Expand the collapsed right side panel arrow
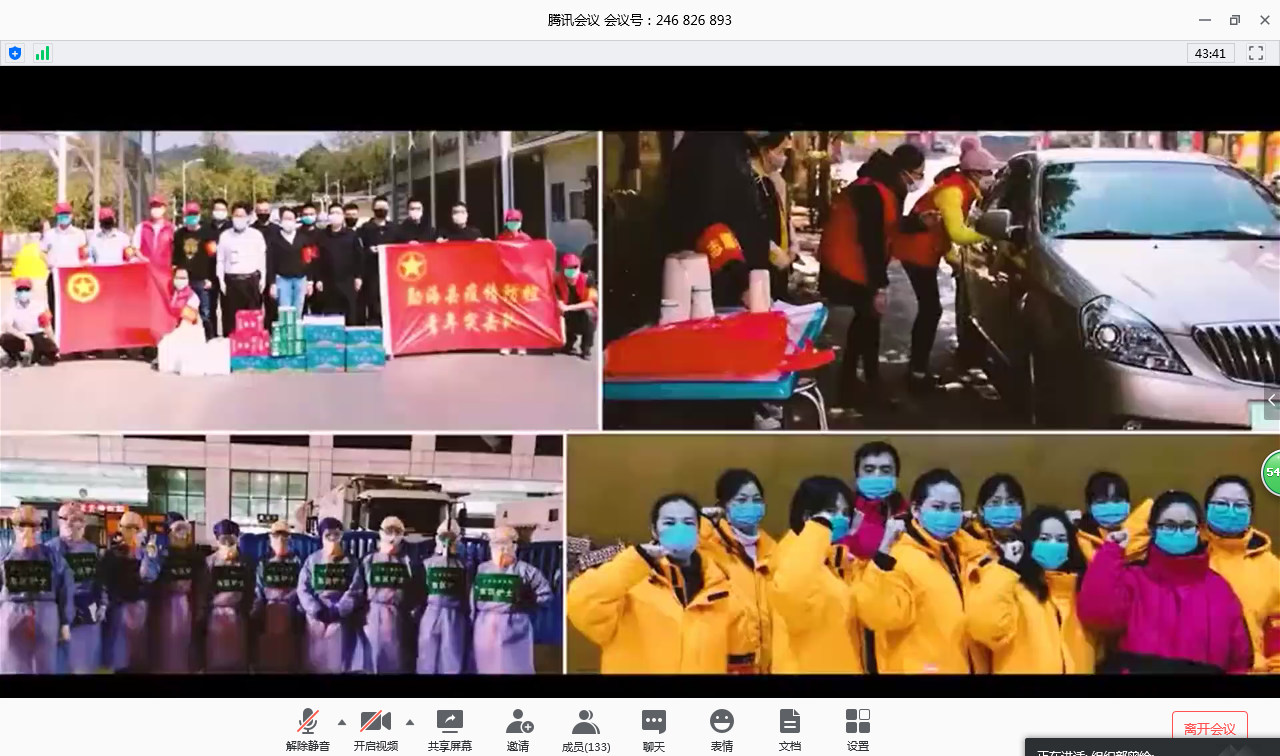This screenshot has height=756, width=1280. point(1271,400)
